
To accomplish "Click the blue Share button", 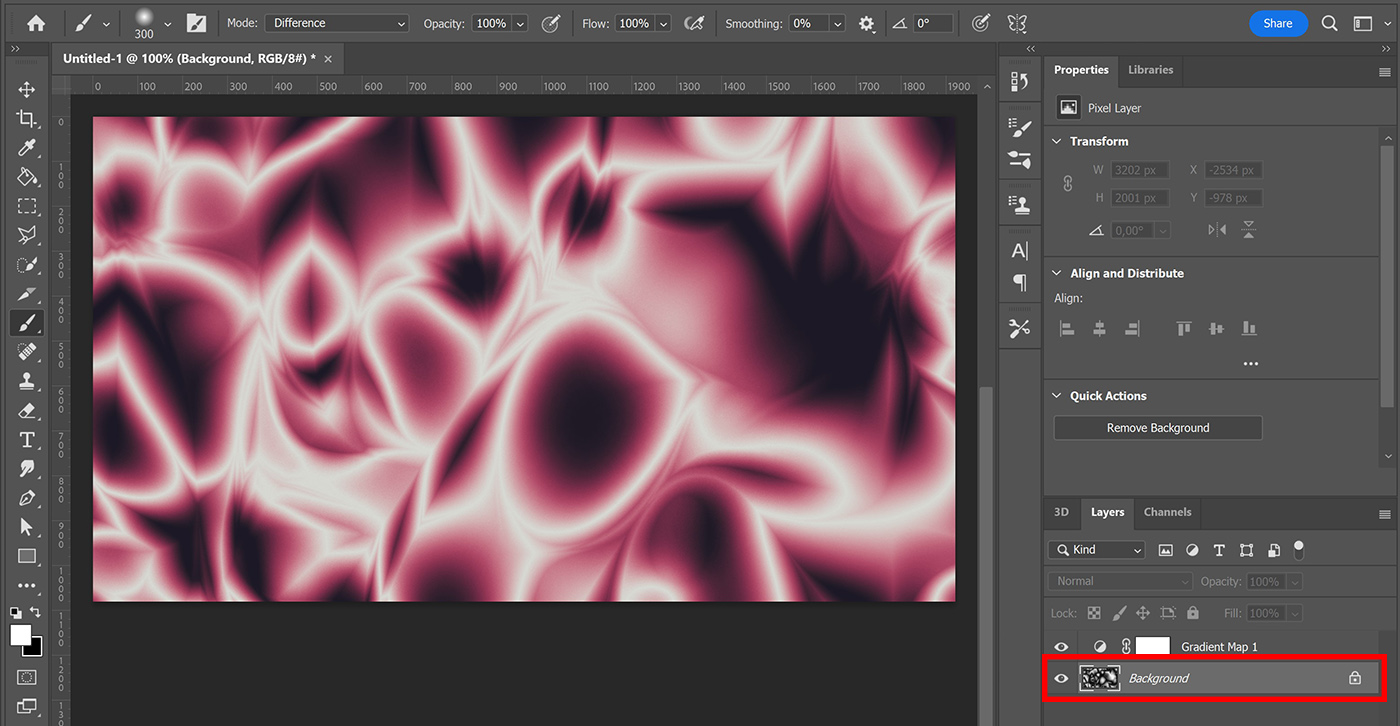I will (1278, 22).
